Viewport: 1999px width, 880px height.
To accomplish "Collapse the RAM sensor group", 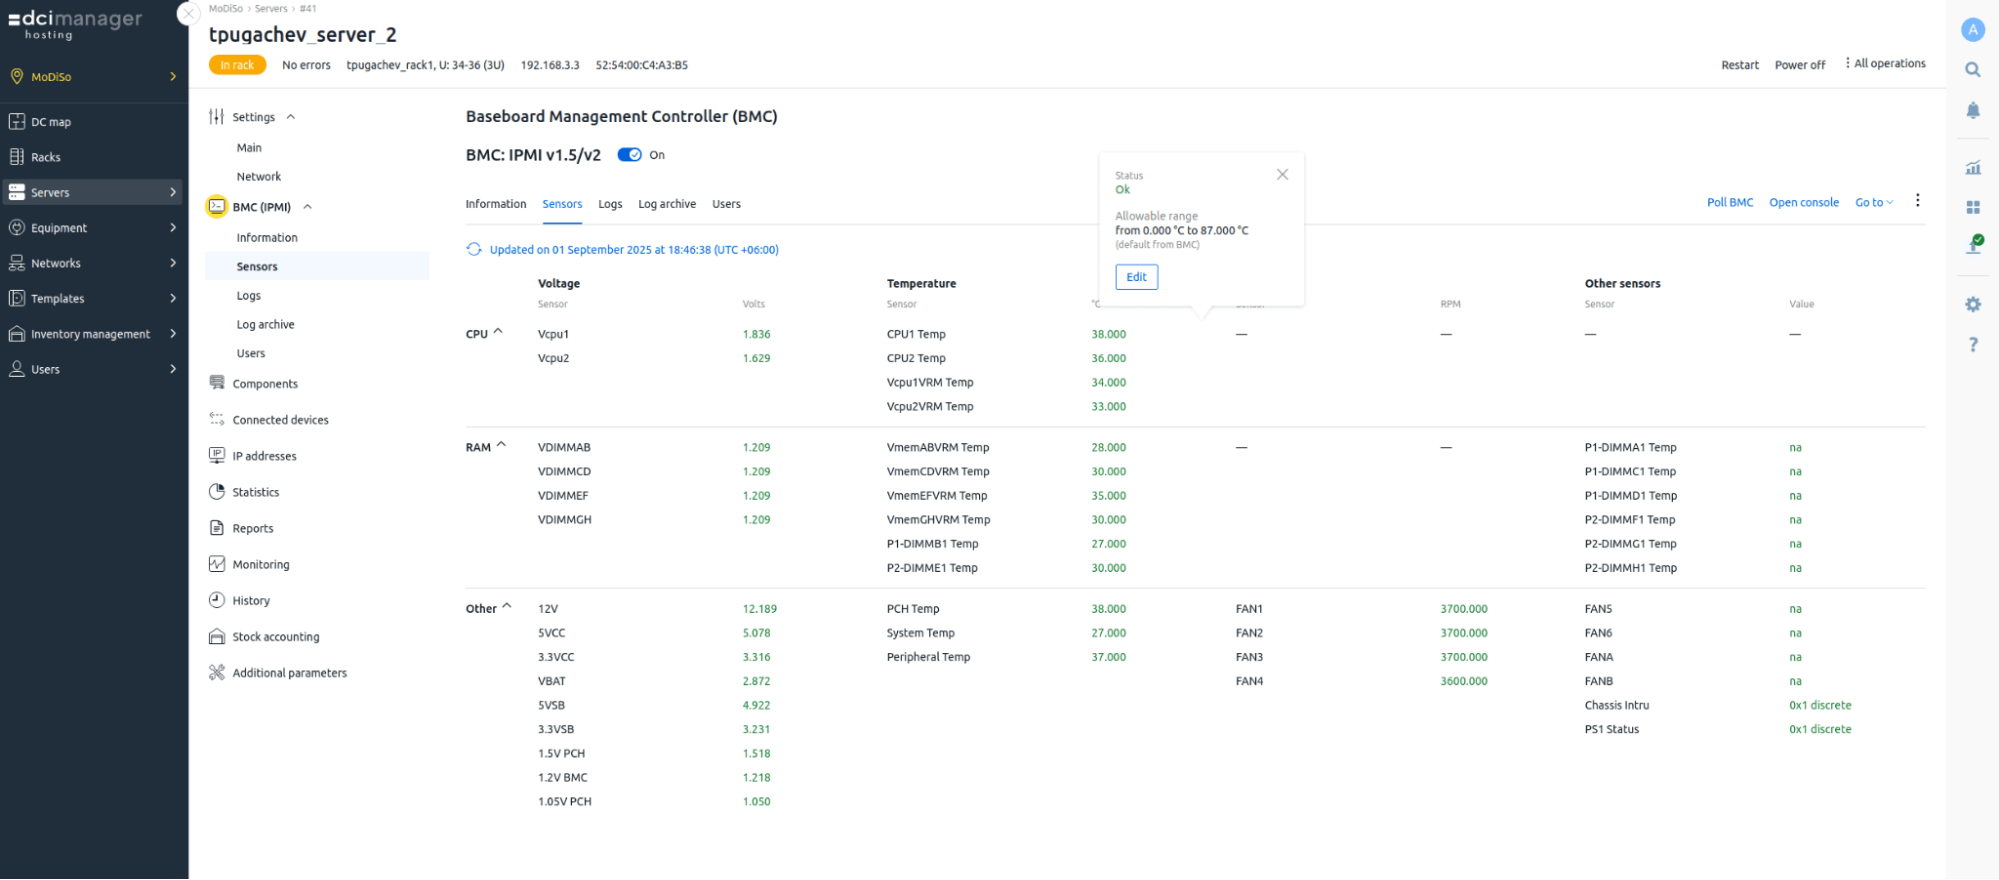I will [501, 446].
